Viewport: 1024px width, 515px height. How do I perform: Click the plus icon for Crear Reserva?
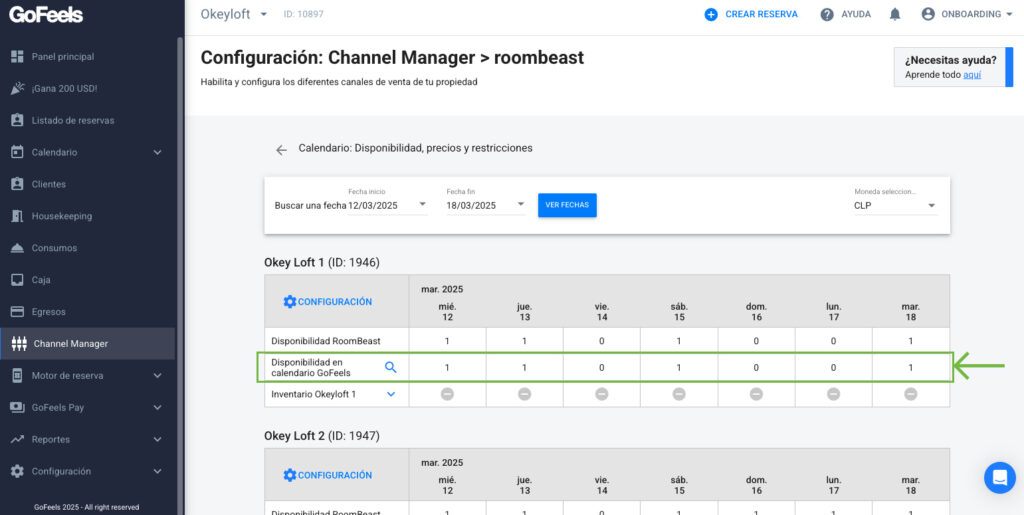pos(711,14)
